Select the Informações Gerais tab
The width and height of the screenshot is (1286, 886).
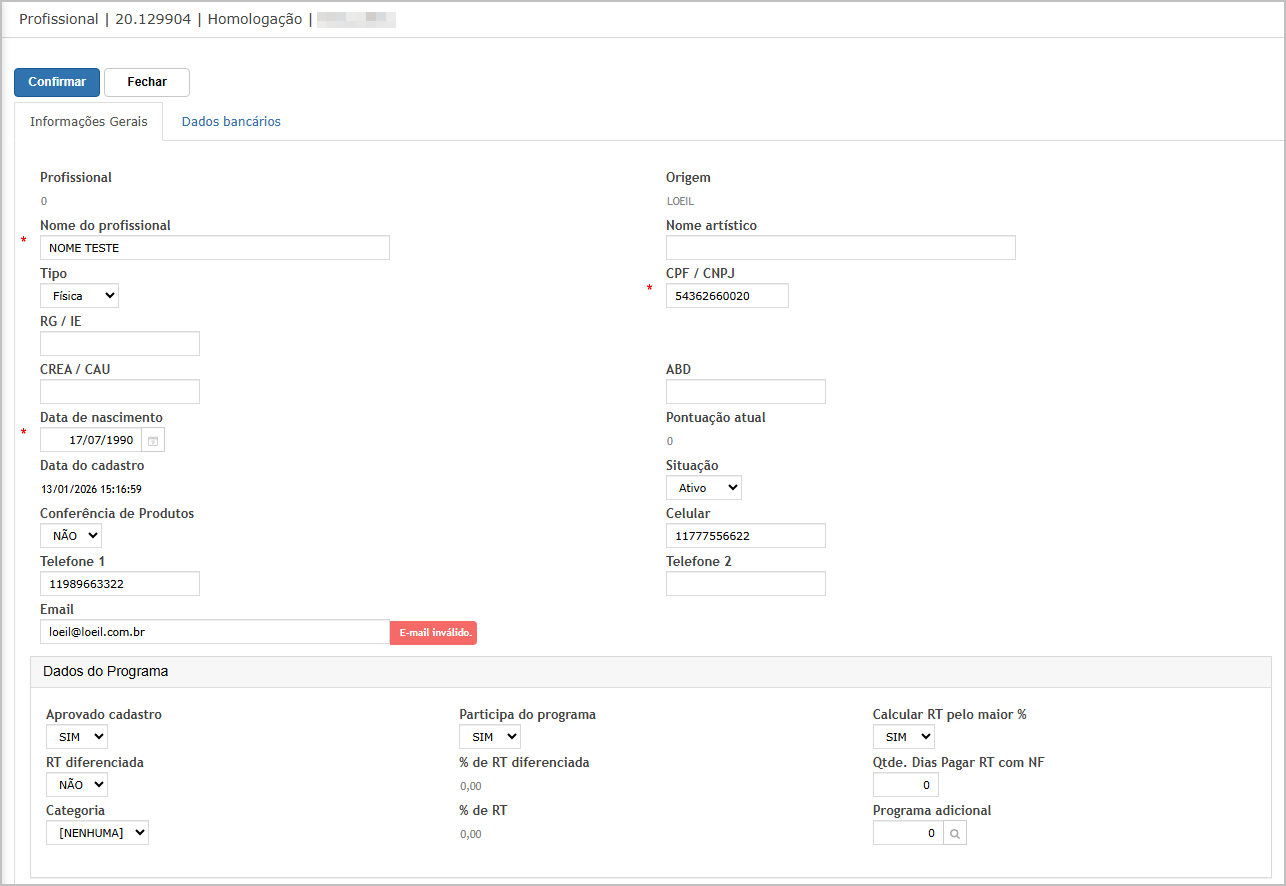pyautogui.click(x=89, y=122)
